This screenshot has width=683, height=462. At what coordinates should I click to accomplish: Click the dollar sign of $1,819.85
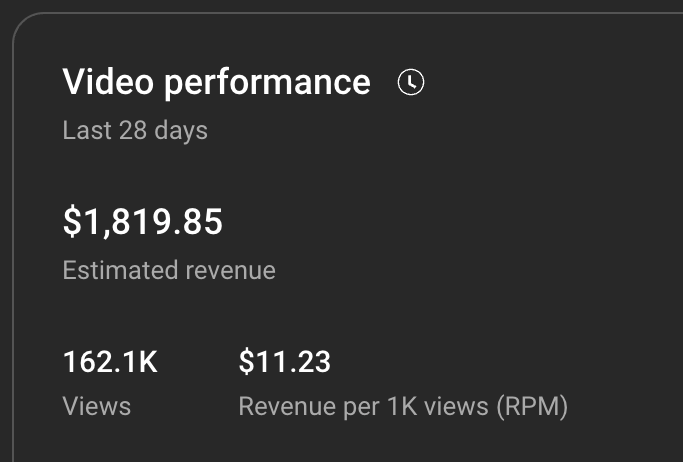coord(72,222)
